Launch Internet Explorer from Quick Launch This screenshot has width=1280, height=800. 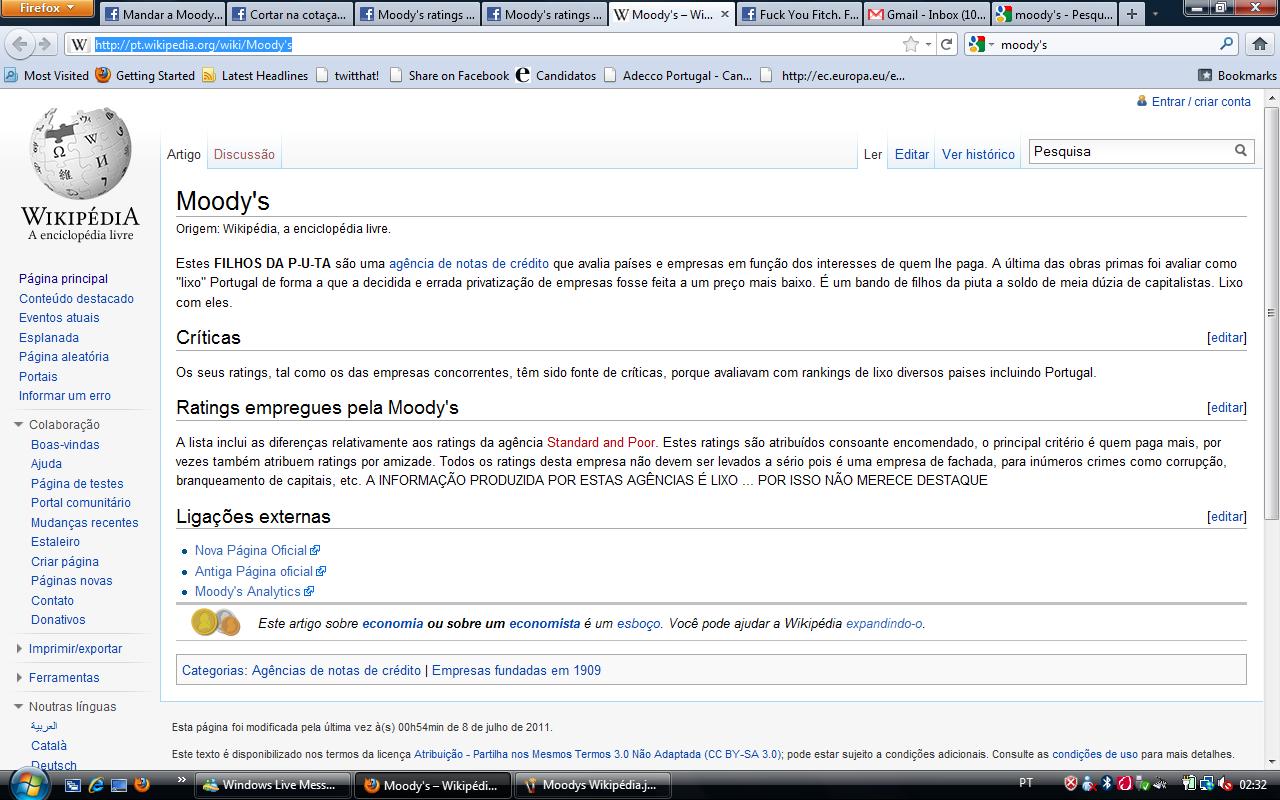coord(96,785)
